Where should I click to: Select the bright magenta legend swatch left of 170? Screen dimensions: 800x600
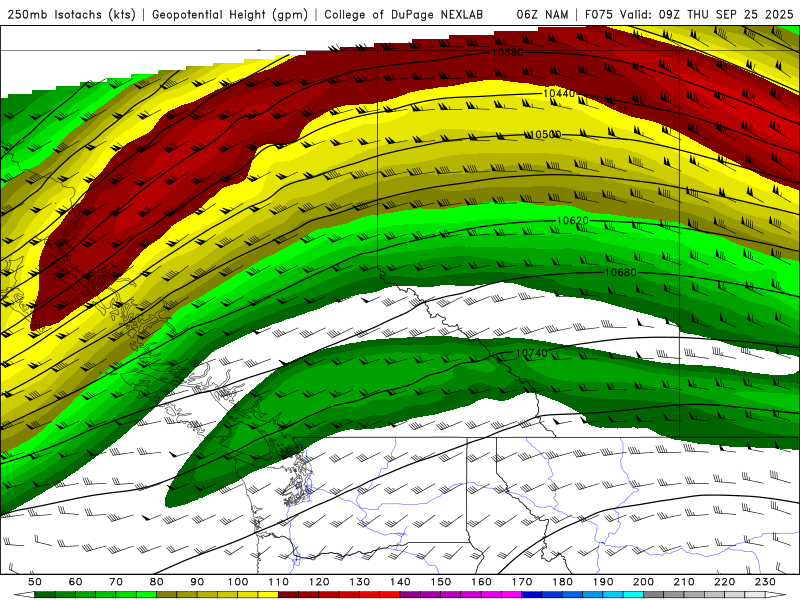[512, 595]
